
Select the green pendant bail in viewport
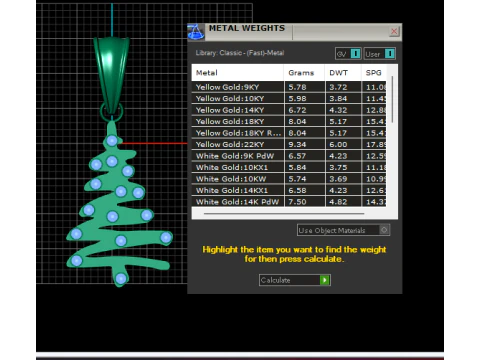tap(112, 75)
